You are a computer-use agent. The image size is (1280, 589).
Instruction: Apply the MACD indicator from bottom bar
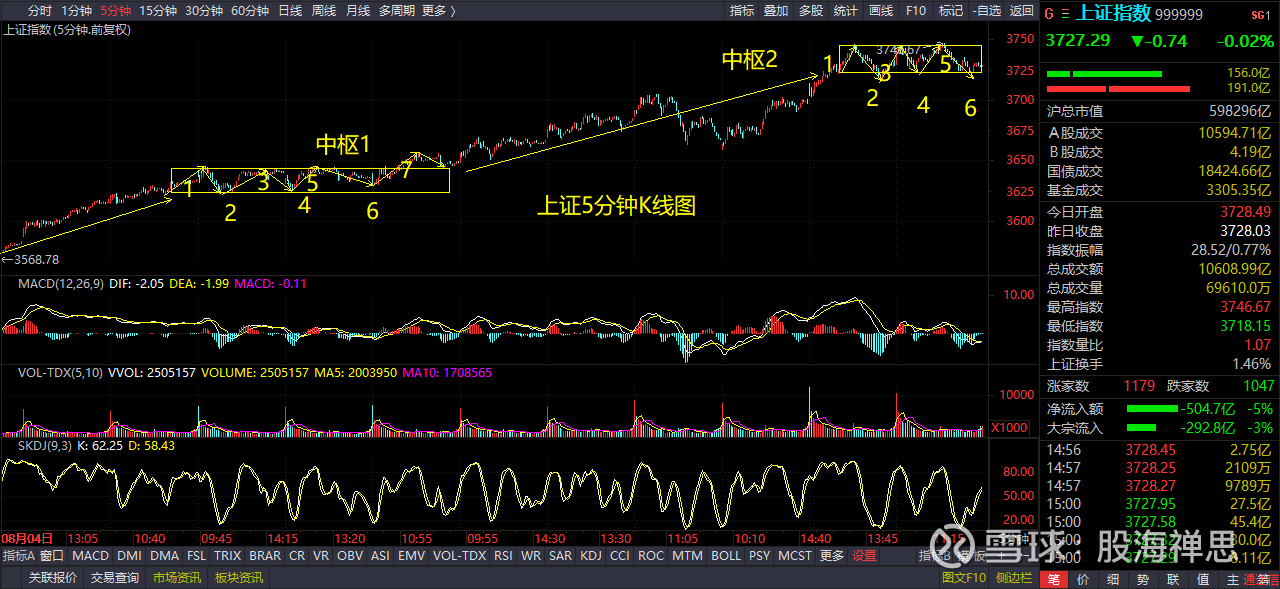click(90, 556)
